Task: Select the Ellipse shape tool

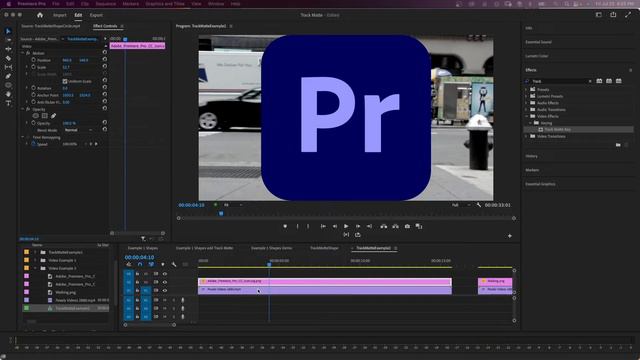Action: (x=8, y=85)
